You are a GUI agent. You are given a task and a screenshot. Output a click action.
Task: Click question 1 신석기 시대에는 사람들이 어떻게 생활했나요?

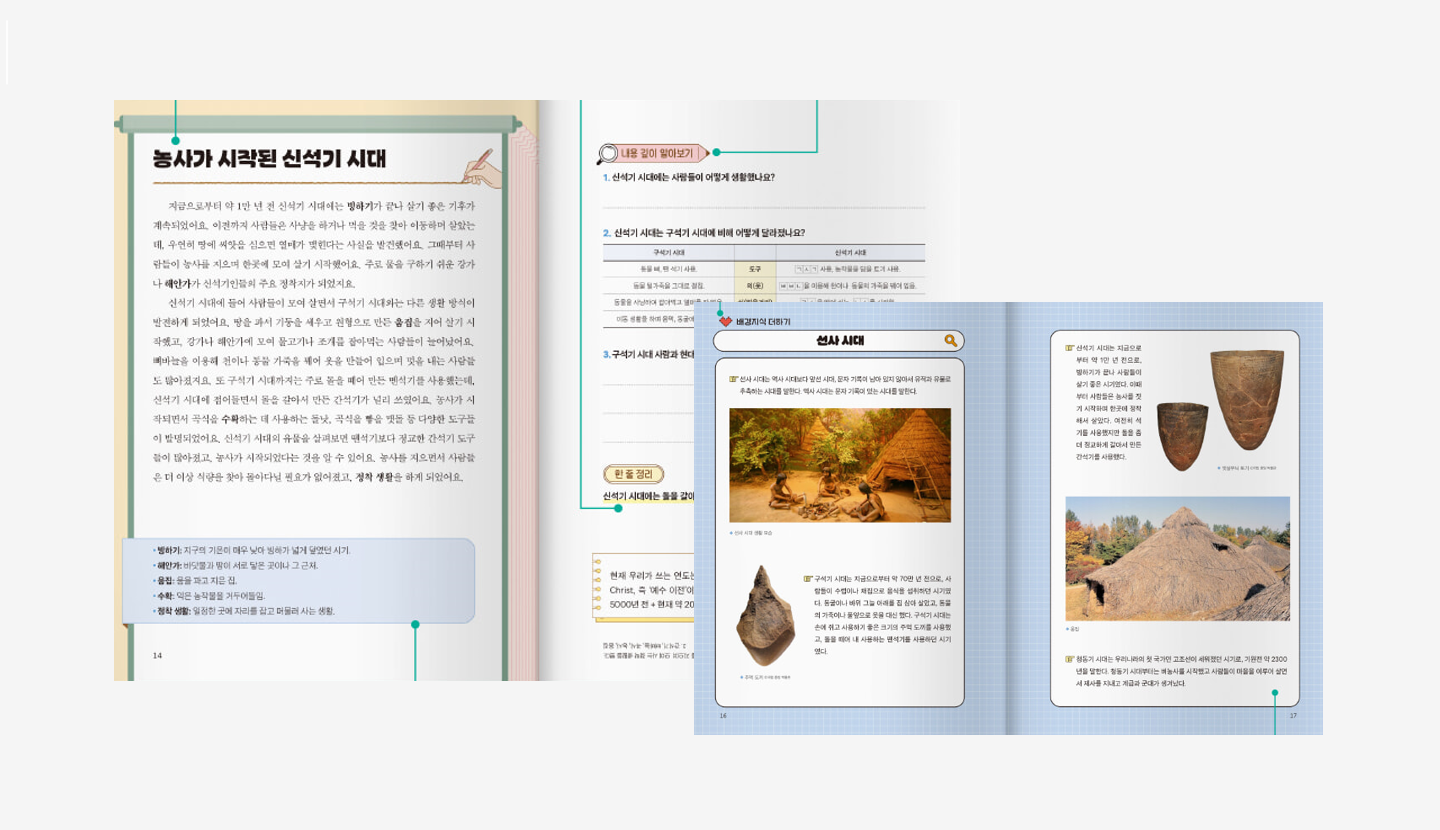tap(688, 177)
